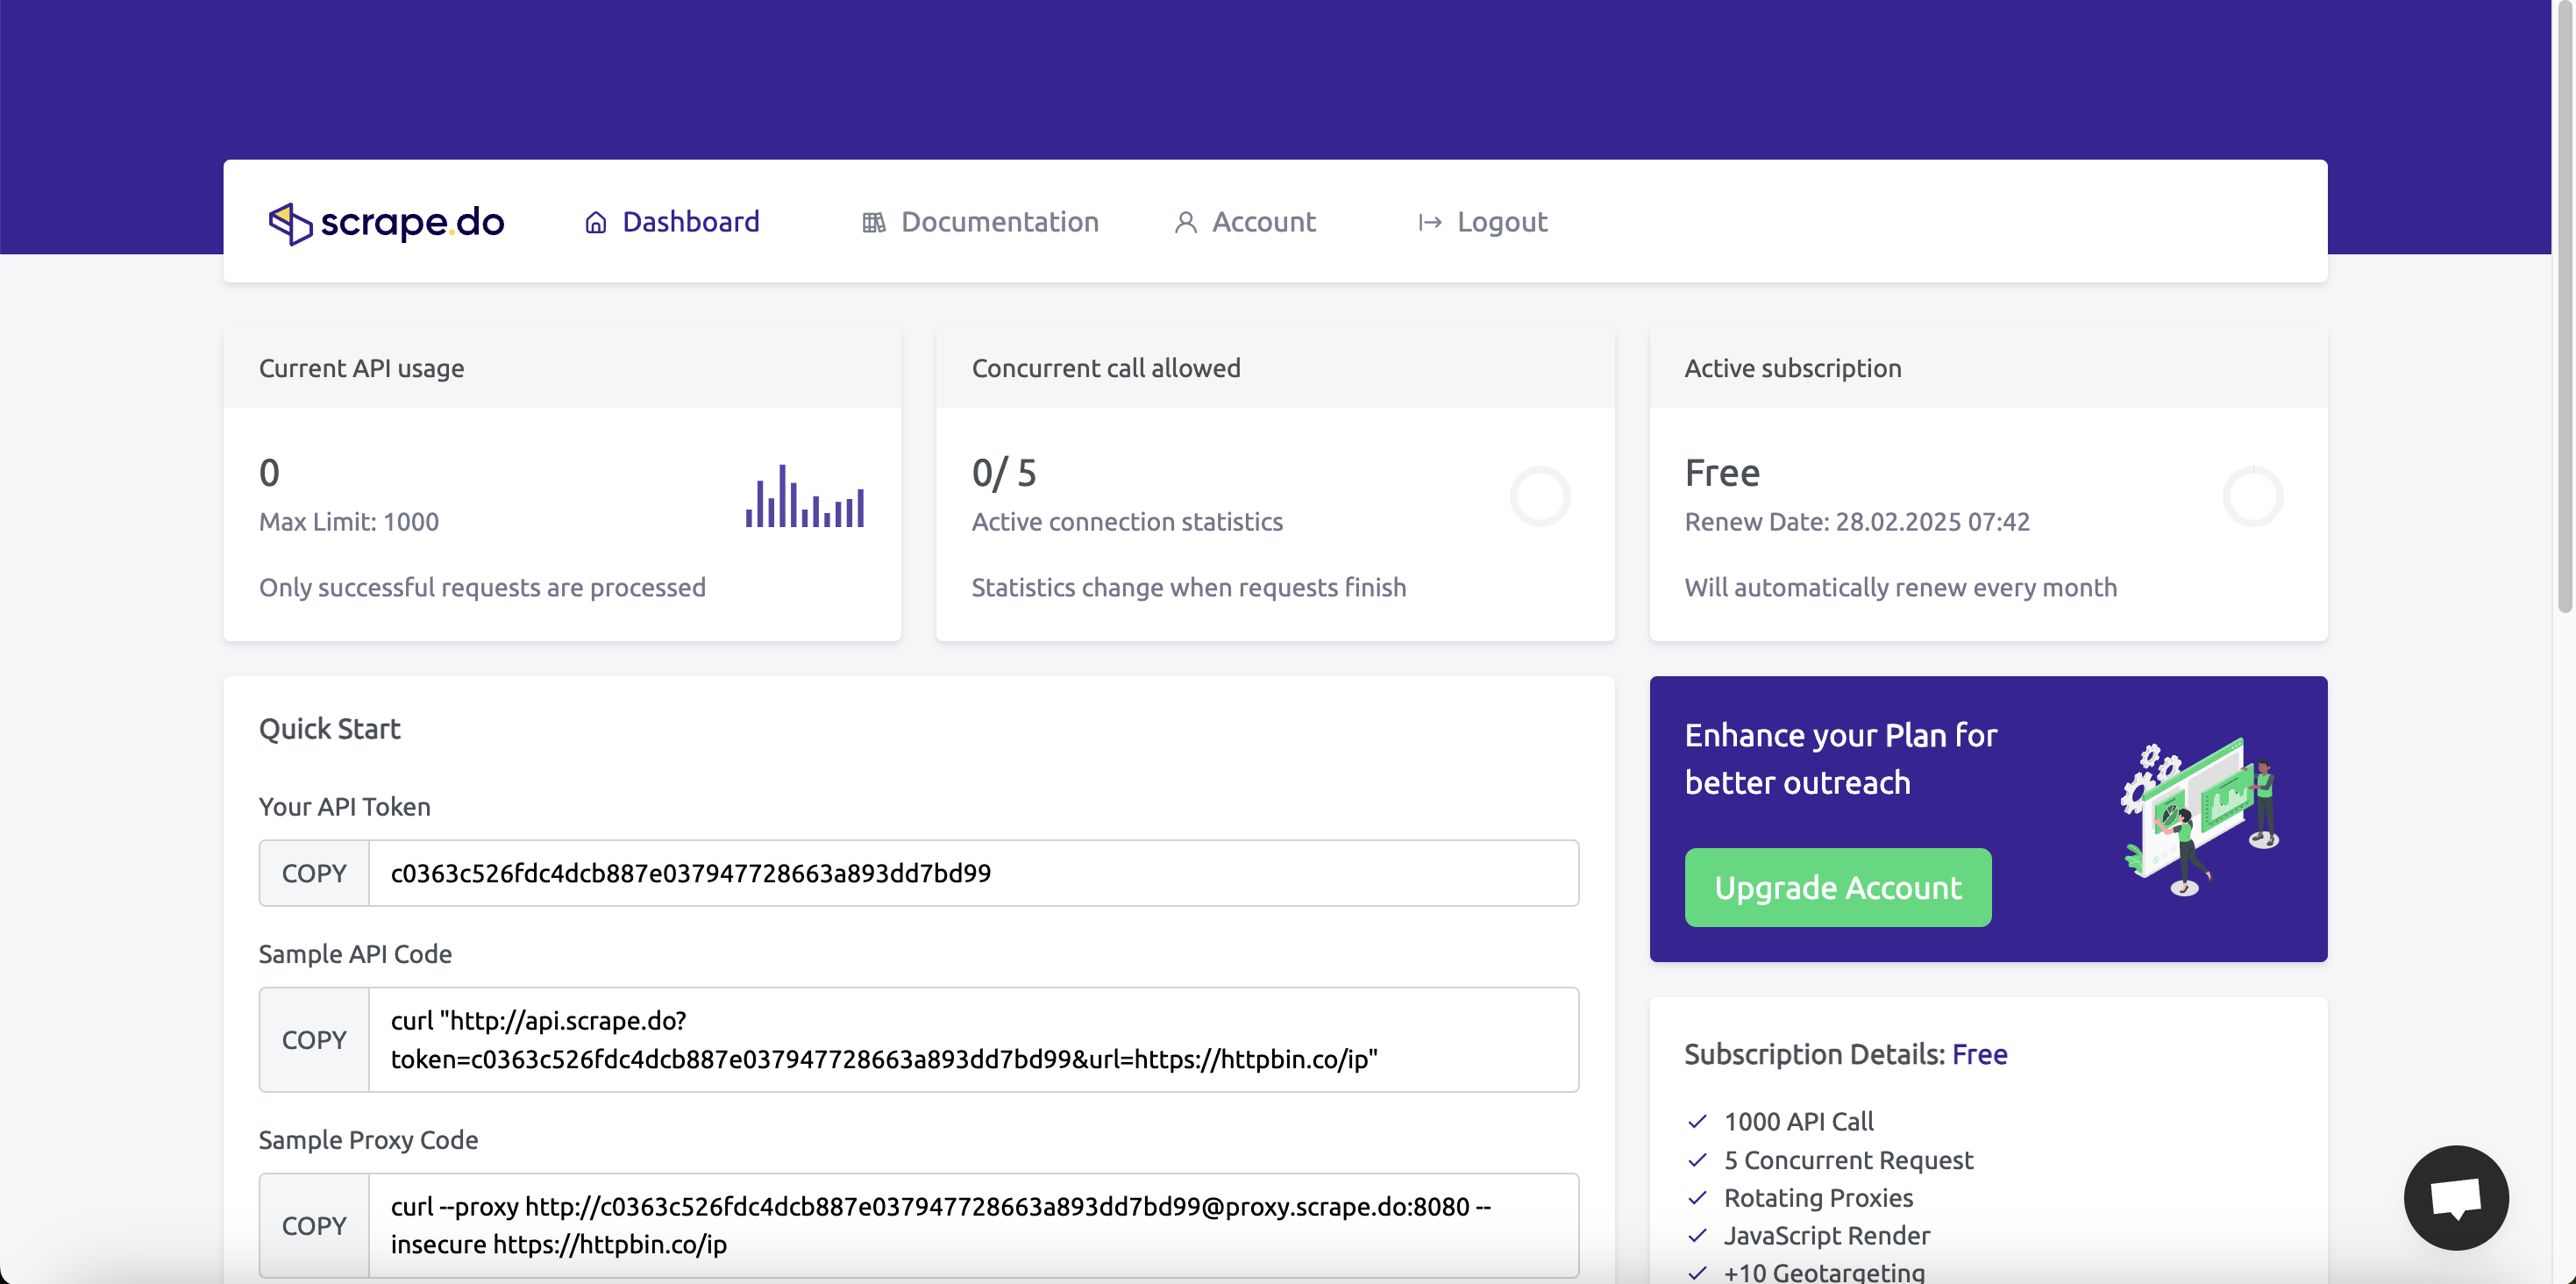Click the scrape.do logo
The width and height of the screenshot is (2576, 1284).
pyautogui.click(x=386, y=222)
